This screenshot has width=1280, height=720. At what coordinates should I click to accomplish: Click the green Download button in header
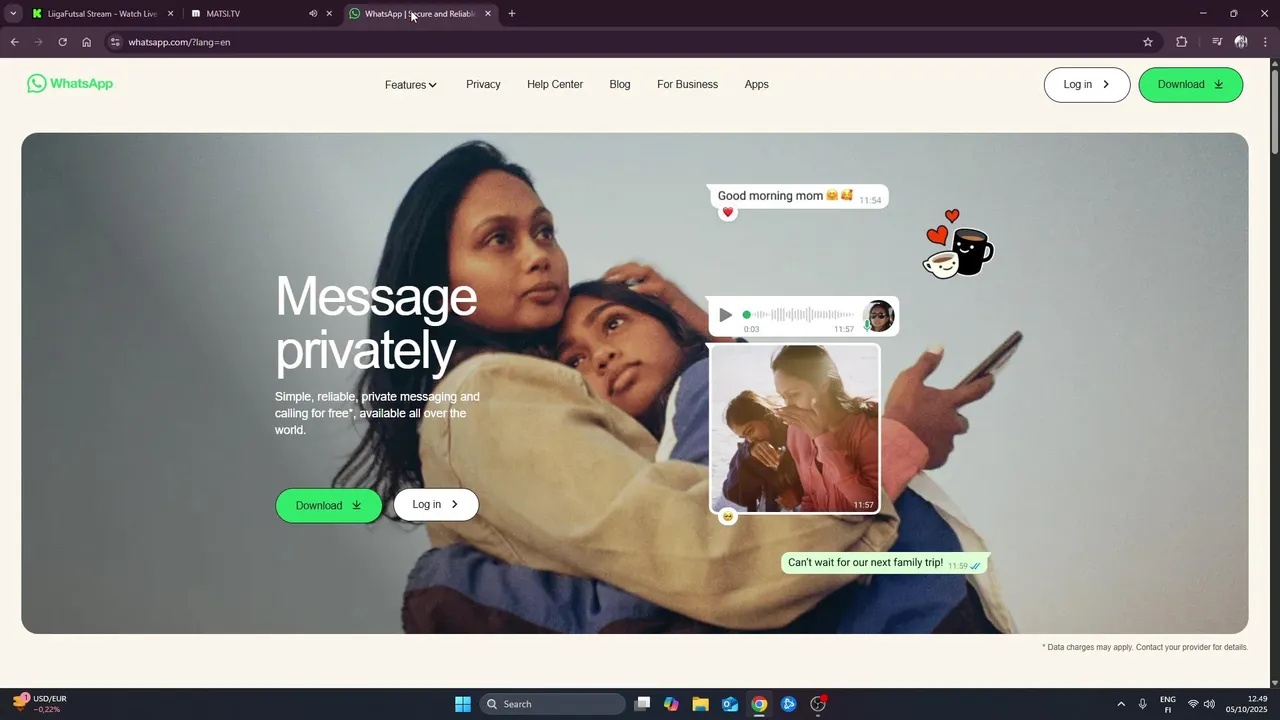tap(1190, 85)
